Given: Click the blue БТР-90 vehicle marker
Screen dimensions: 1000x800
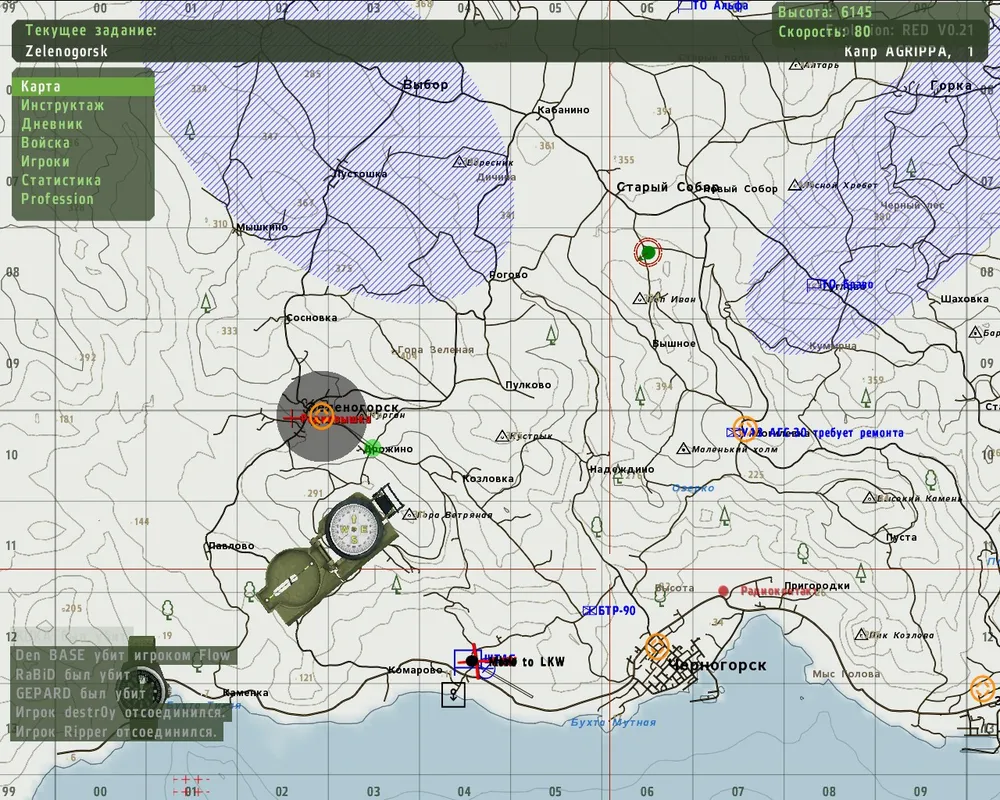Looking at the screenshot, I should 590,611.
